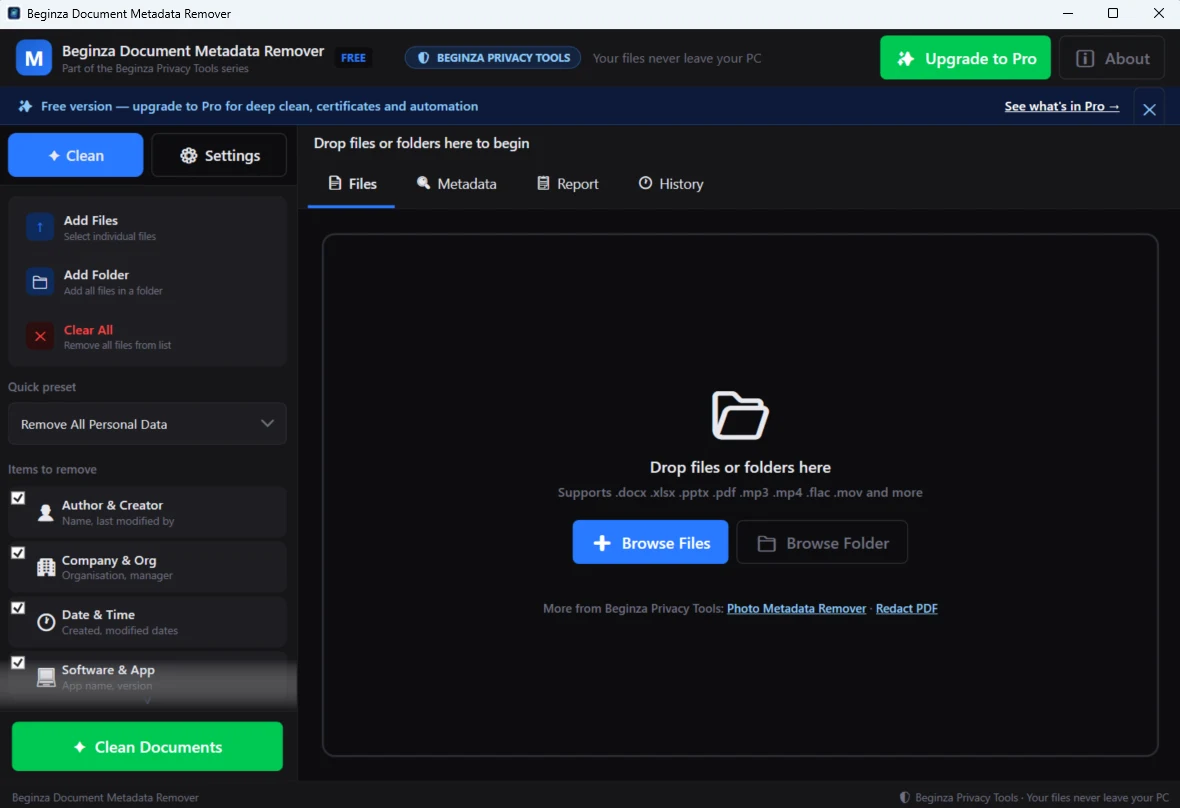The width and height of the screenshot is (1180, 808).
Task: Open the About button
Action: [1112, 58]
